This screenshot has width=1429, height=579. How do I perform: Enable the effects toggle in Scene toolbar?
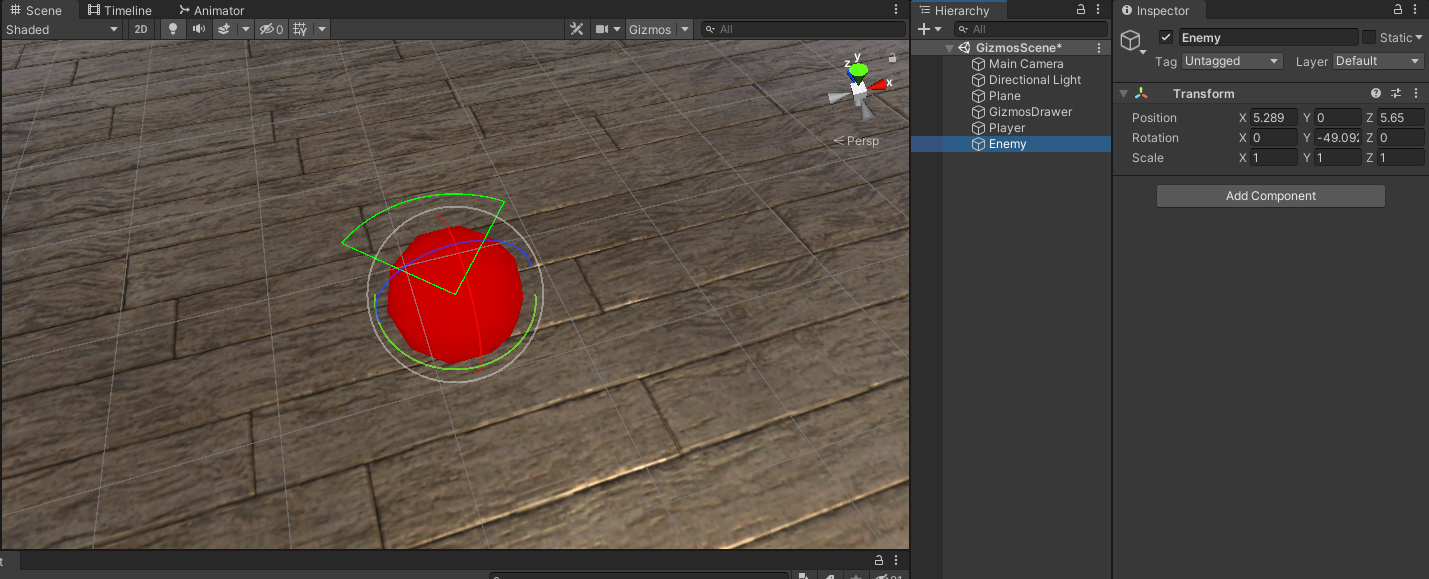coord(224,29)
